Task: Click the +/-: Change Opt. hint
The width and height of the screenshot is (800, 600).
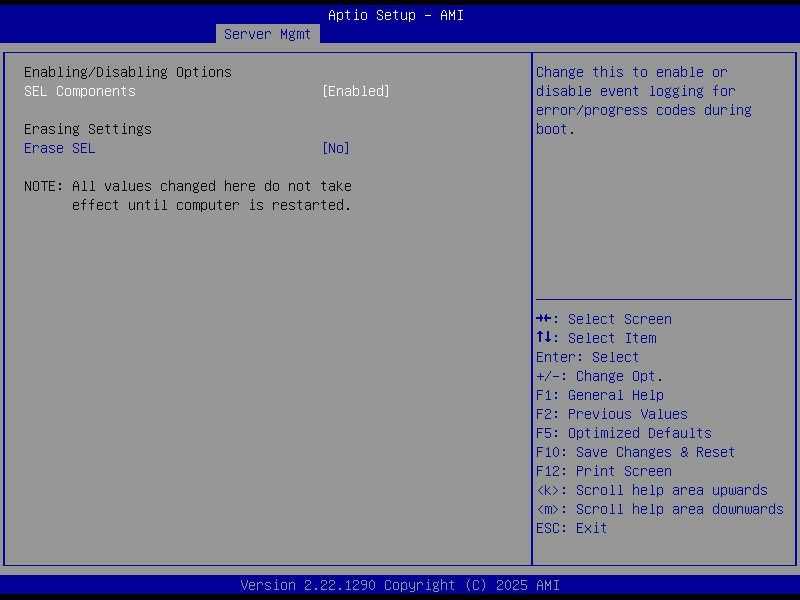Action: coord(599,376)
